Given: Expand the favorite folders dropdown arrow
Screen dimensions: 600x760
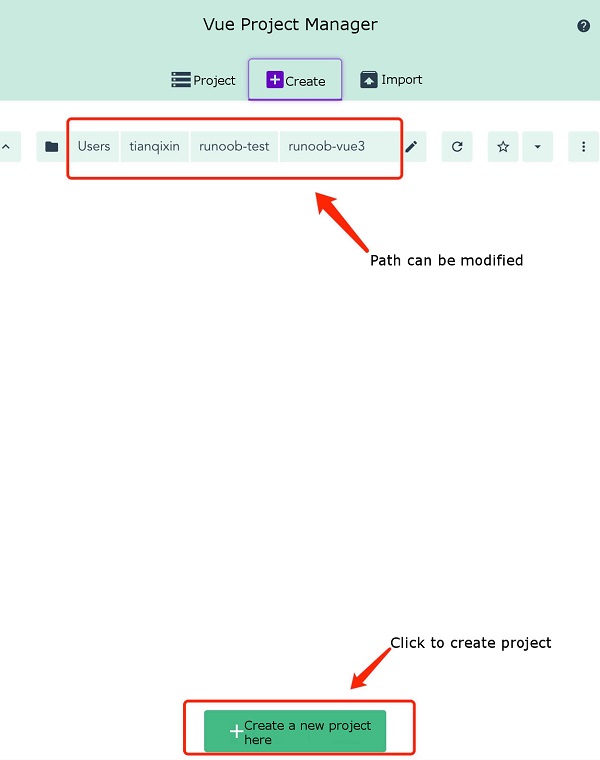Looking at the screenshot, I should [x=537, y=147].
